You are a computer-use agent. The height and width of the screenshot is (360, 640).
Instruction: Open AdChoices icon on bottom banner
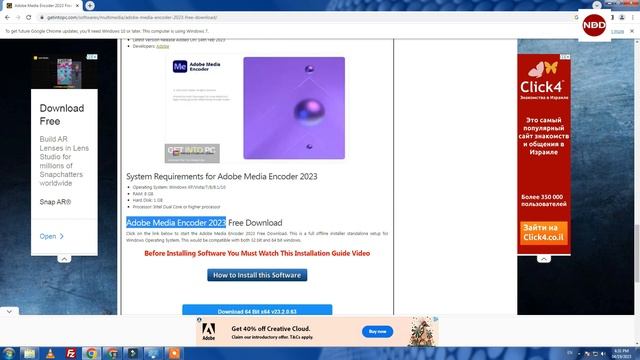[436, 319]
